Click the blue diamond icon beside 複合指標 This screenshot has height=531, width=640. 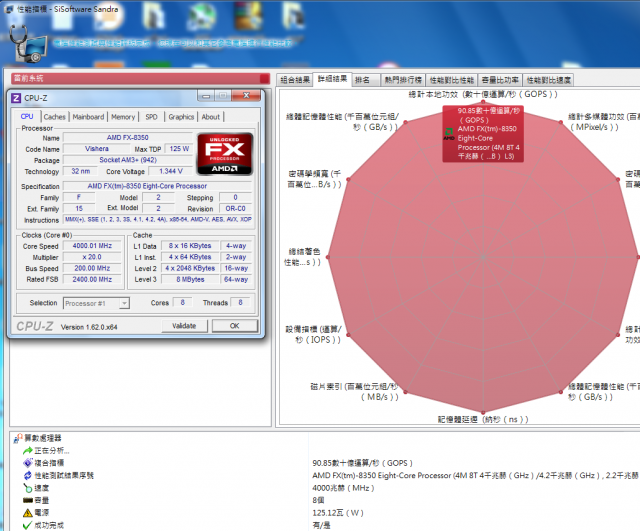tap(27, 463)
